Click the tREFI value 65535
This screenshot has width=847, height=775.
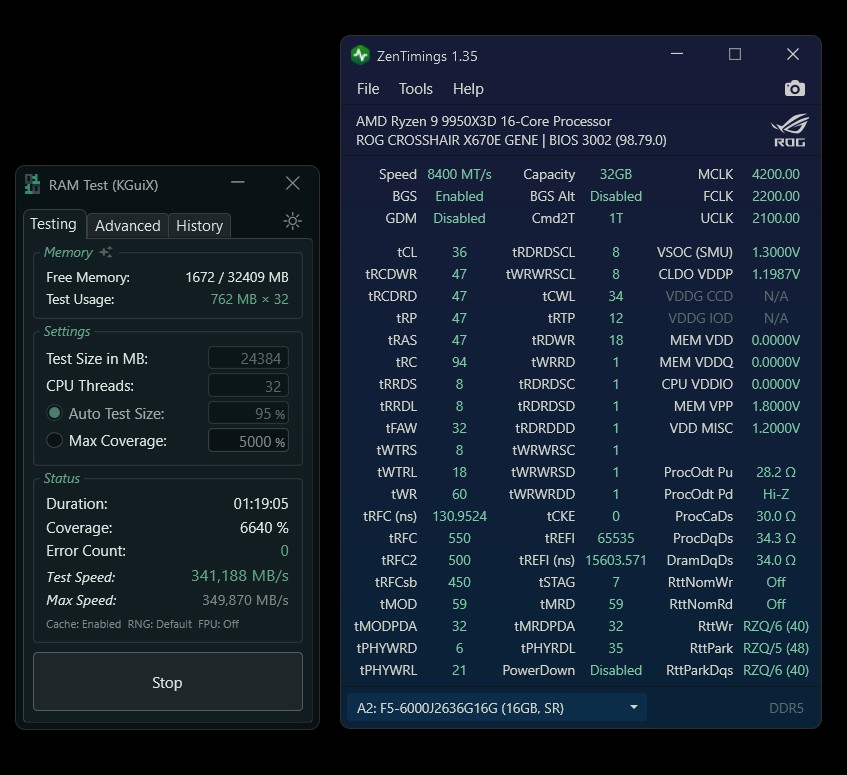615,538
